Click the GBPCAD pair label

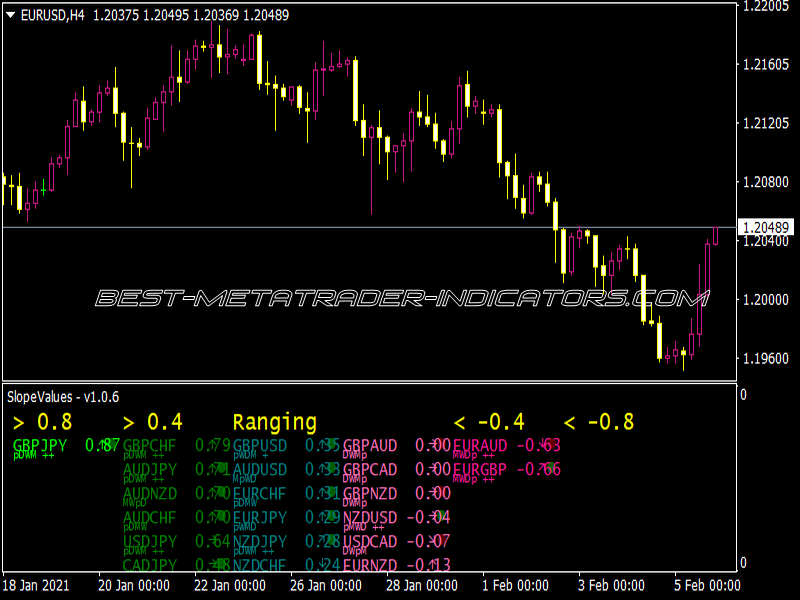pos(370,469)
